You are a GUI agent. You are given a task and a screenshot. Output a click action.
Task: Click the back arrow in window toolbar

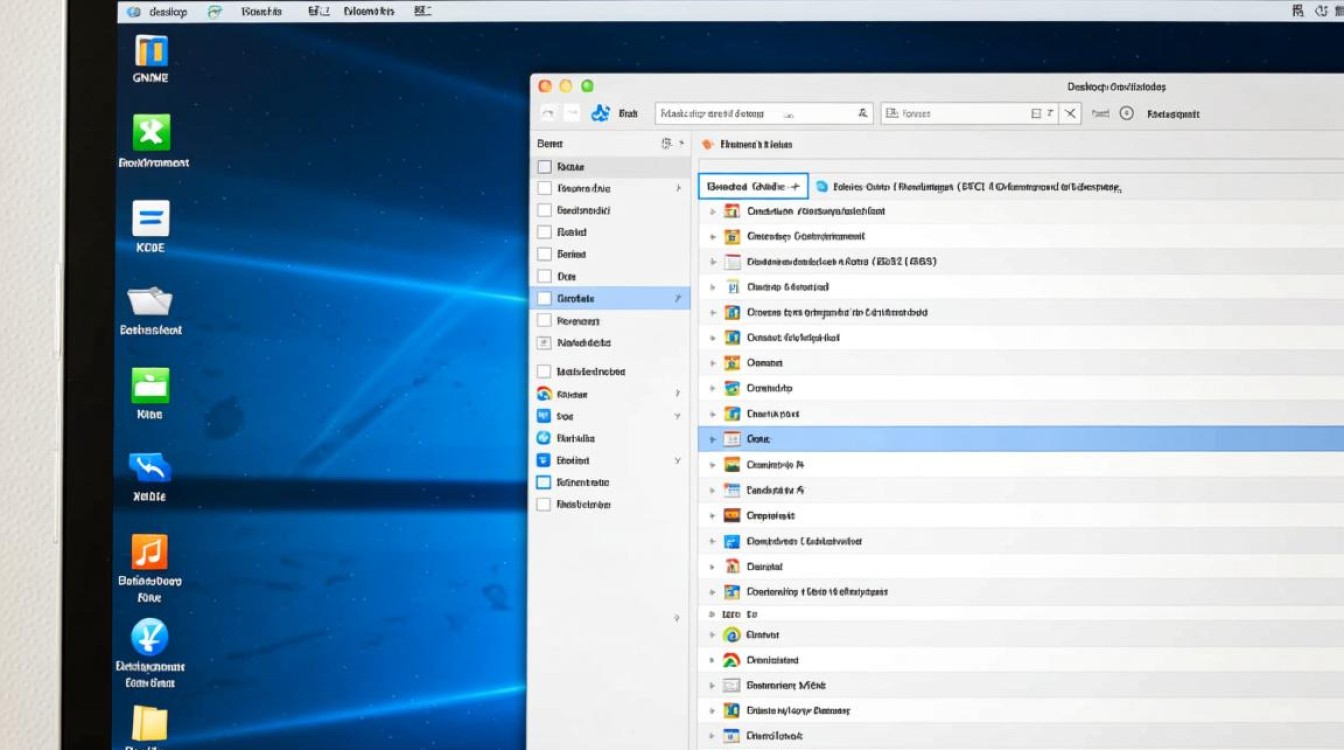click(547, 114)
